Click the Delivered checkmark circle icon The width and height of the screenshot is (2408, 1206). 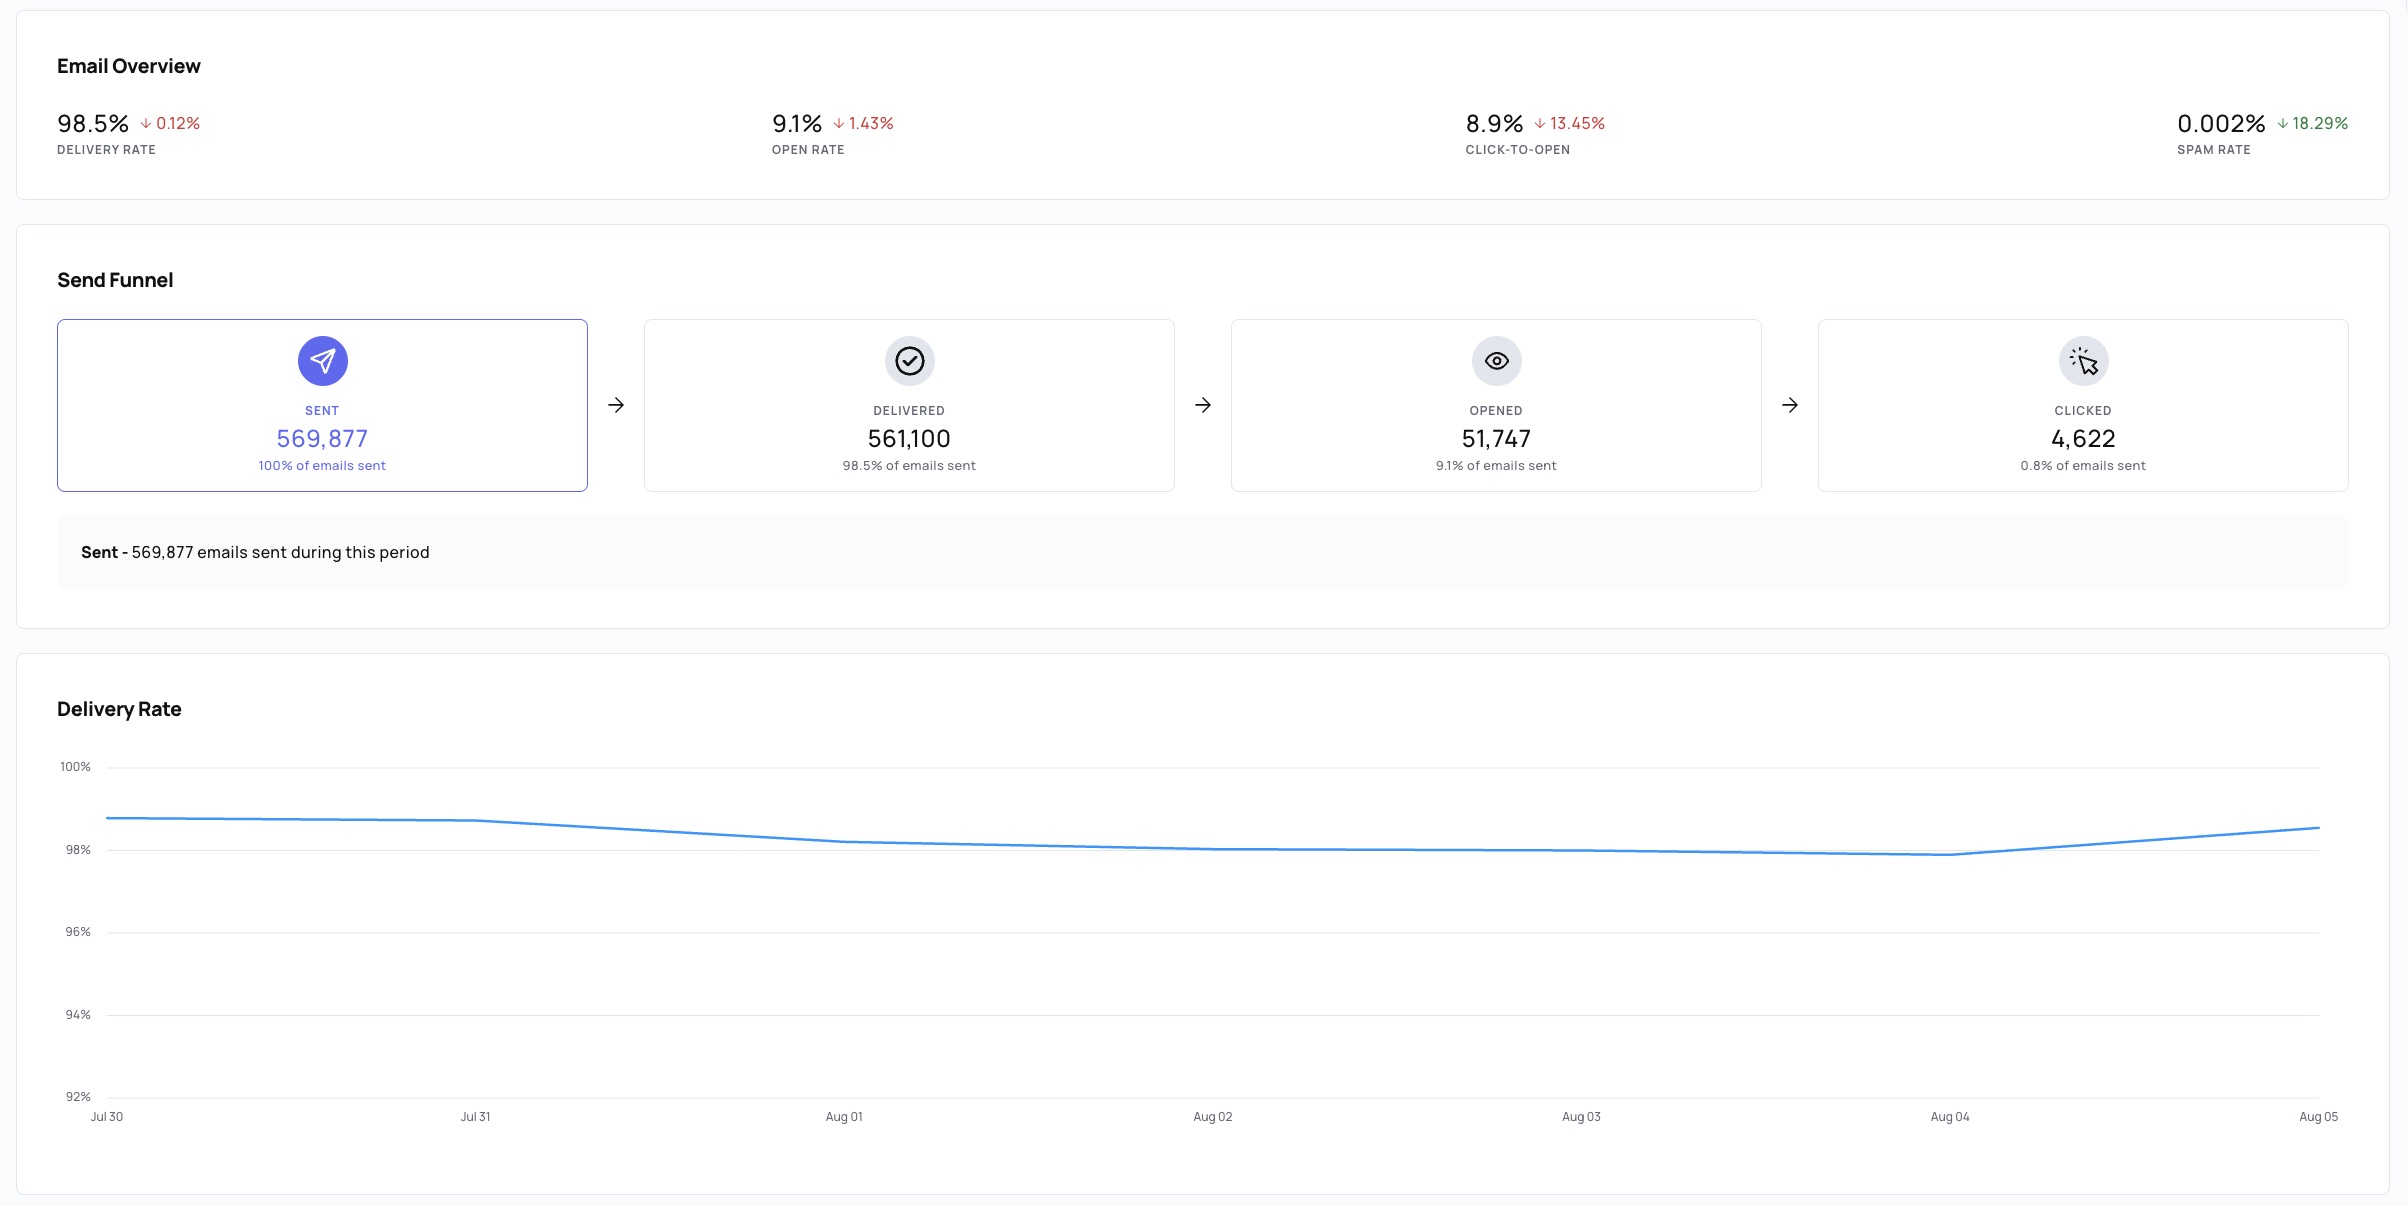[x=909, y=361]
